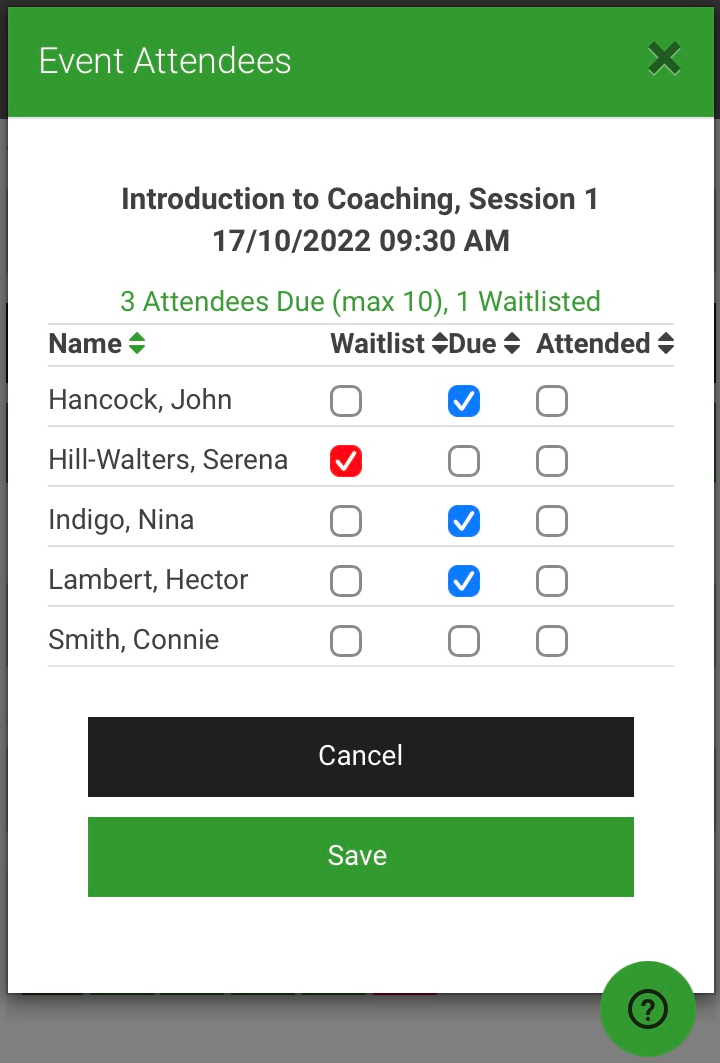This screenshot has width=720, height=1063.
Task: Save the attendee changes
Action: point(361,857)
